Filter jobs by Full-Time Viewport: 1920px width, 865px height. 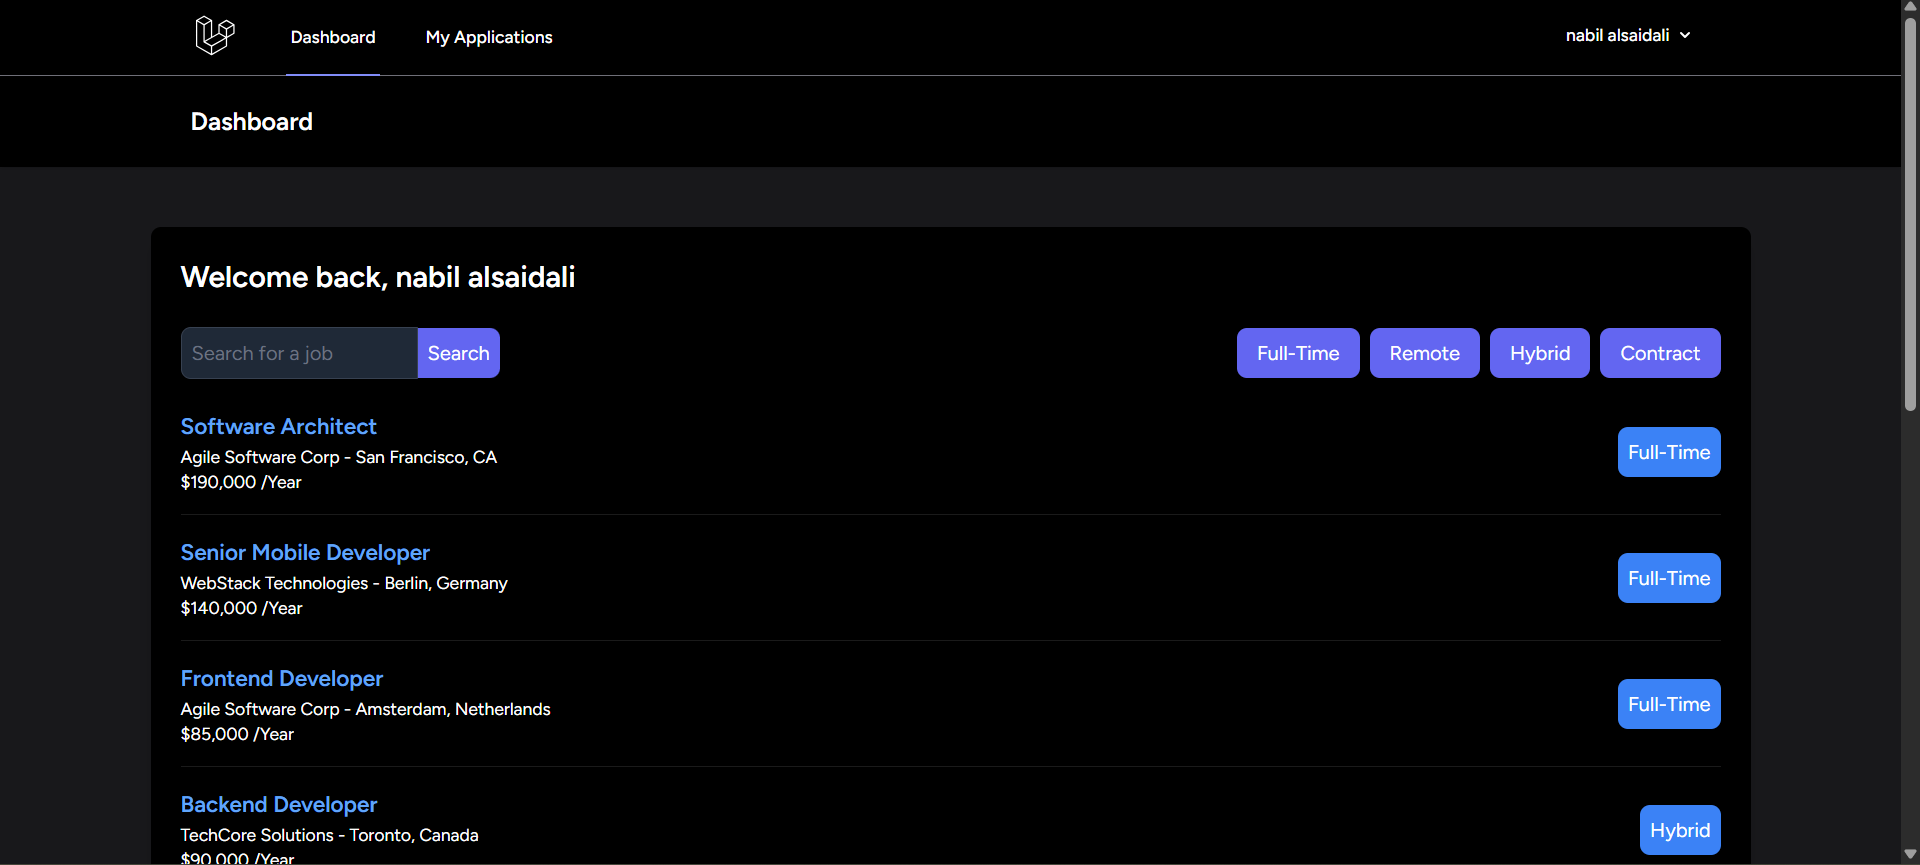coord(1297,353)
